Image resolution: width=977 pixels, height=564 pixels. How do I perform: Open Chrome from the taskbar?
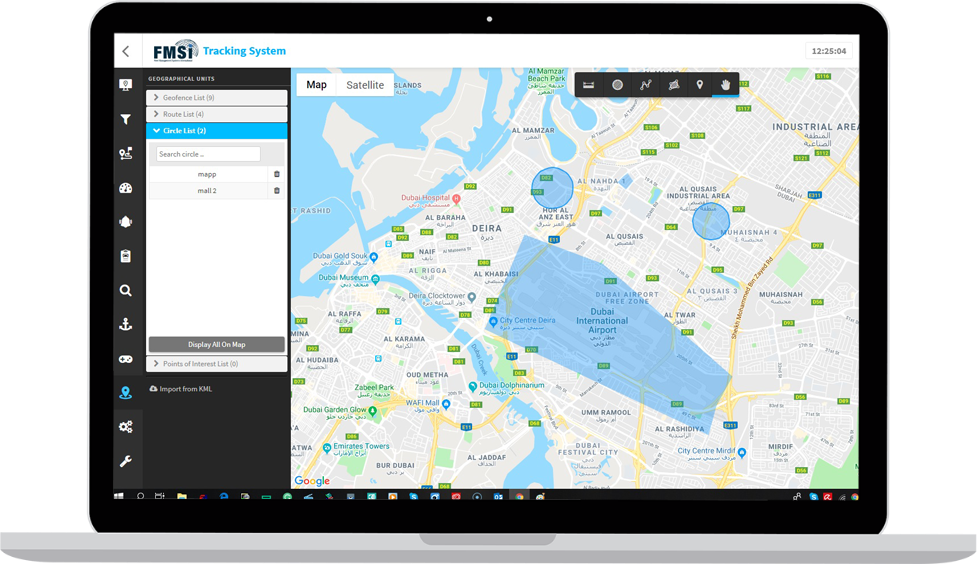pyautogui.click(x=519, y=497)
